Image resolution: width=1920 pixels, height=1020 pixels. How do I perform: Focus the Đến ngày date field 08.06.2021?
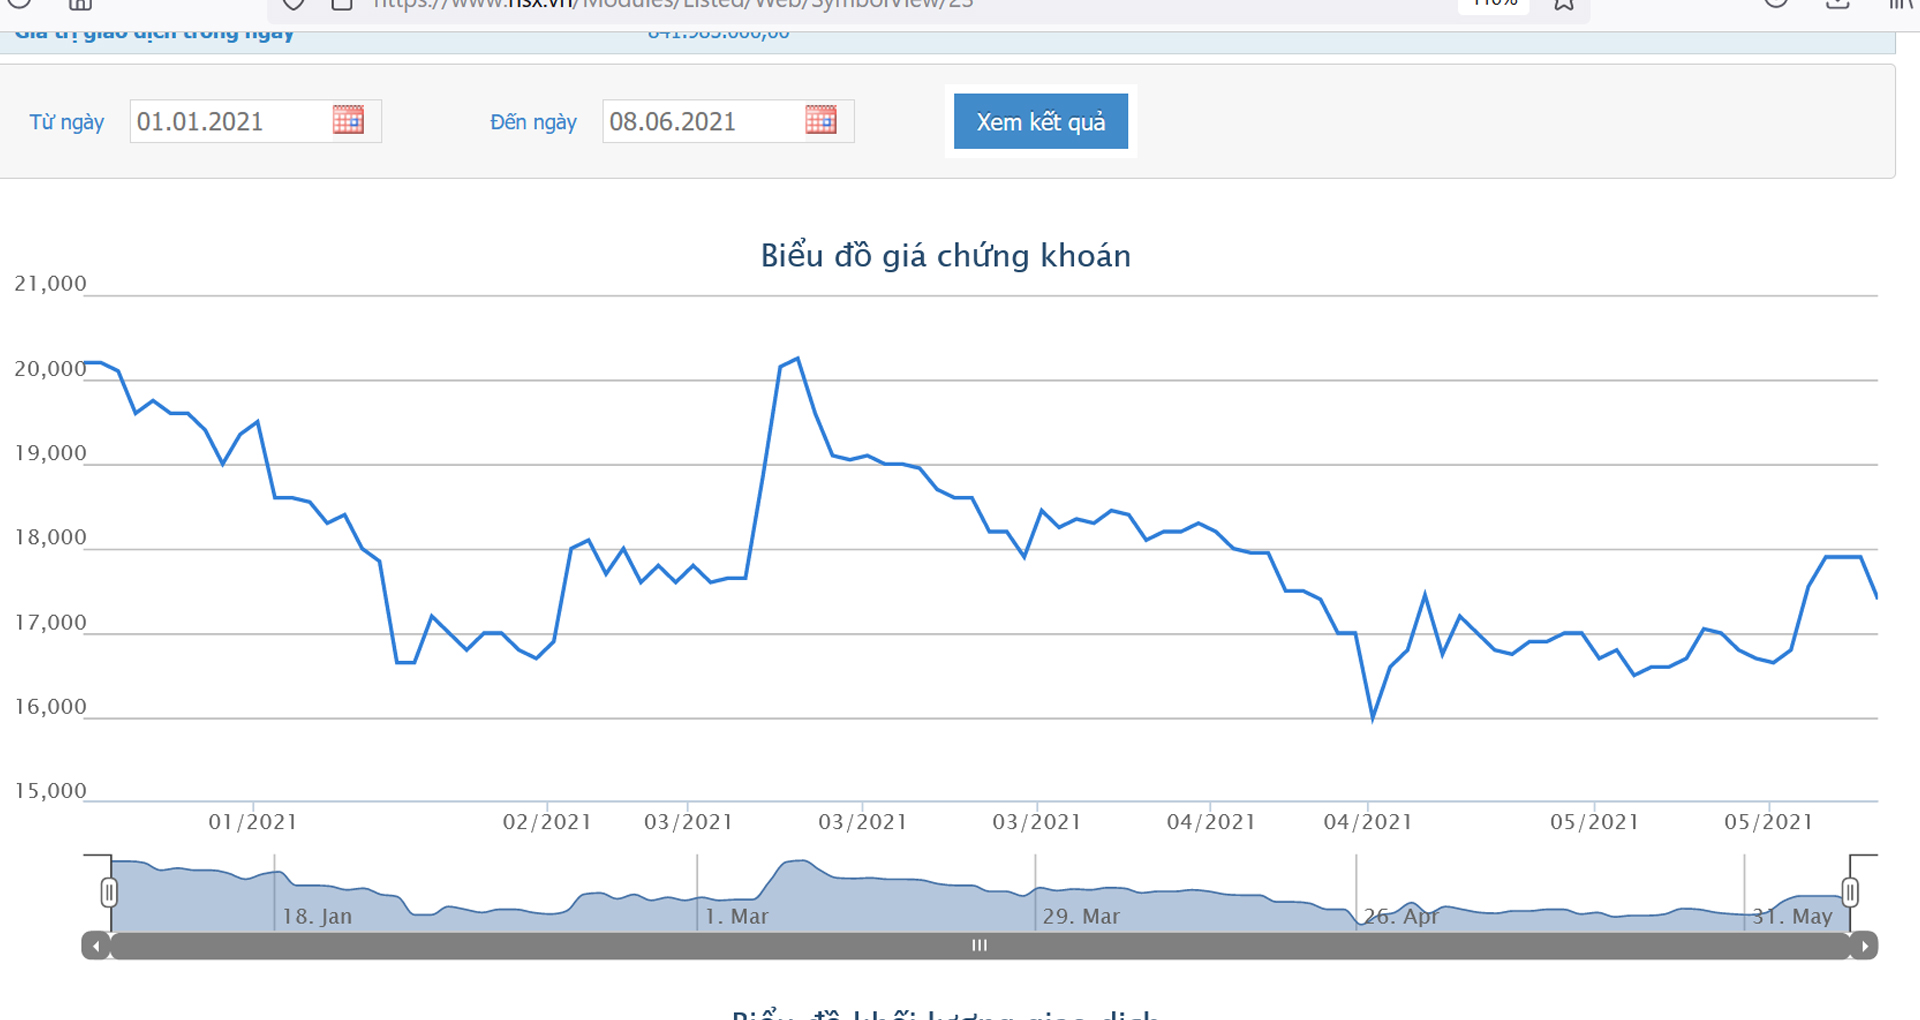[703, 121]
